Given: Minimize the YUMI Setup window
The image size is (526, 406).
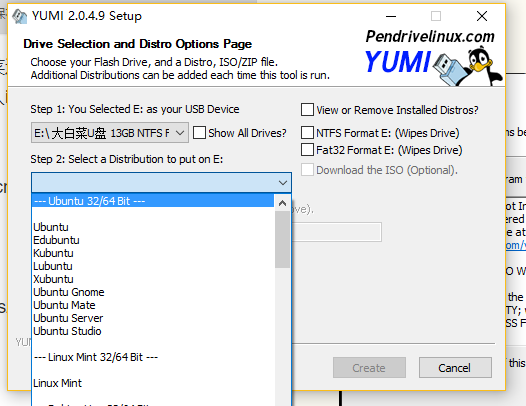Looking at the screenshot, I should point(391,16).
